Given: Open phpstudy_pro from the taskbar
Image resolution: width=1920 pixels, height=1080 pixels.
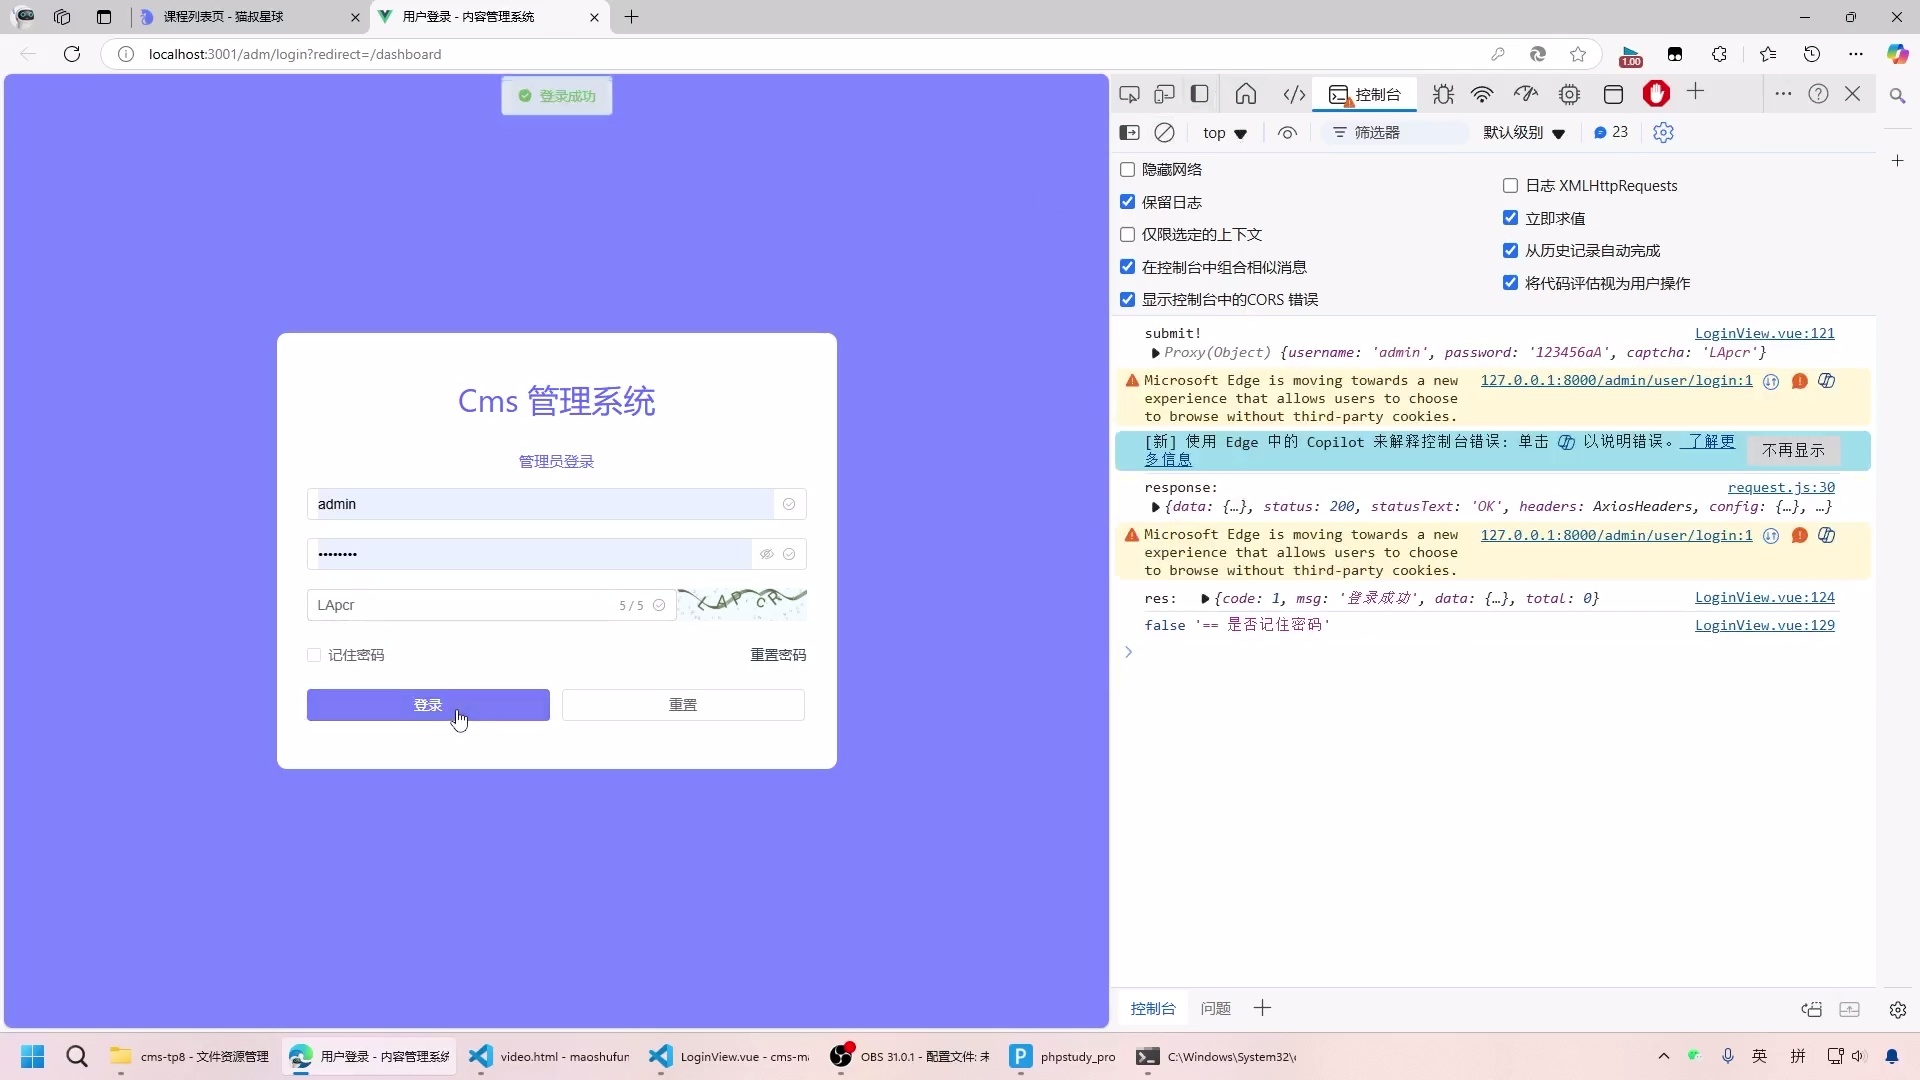Looking at the screenshot, I should coord(1063,1056).
